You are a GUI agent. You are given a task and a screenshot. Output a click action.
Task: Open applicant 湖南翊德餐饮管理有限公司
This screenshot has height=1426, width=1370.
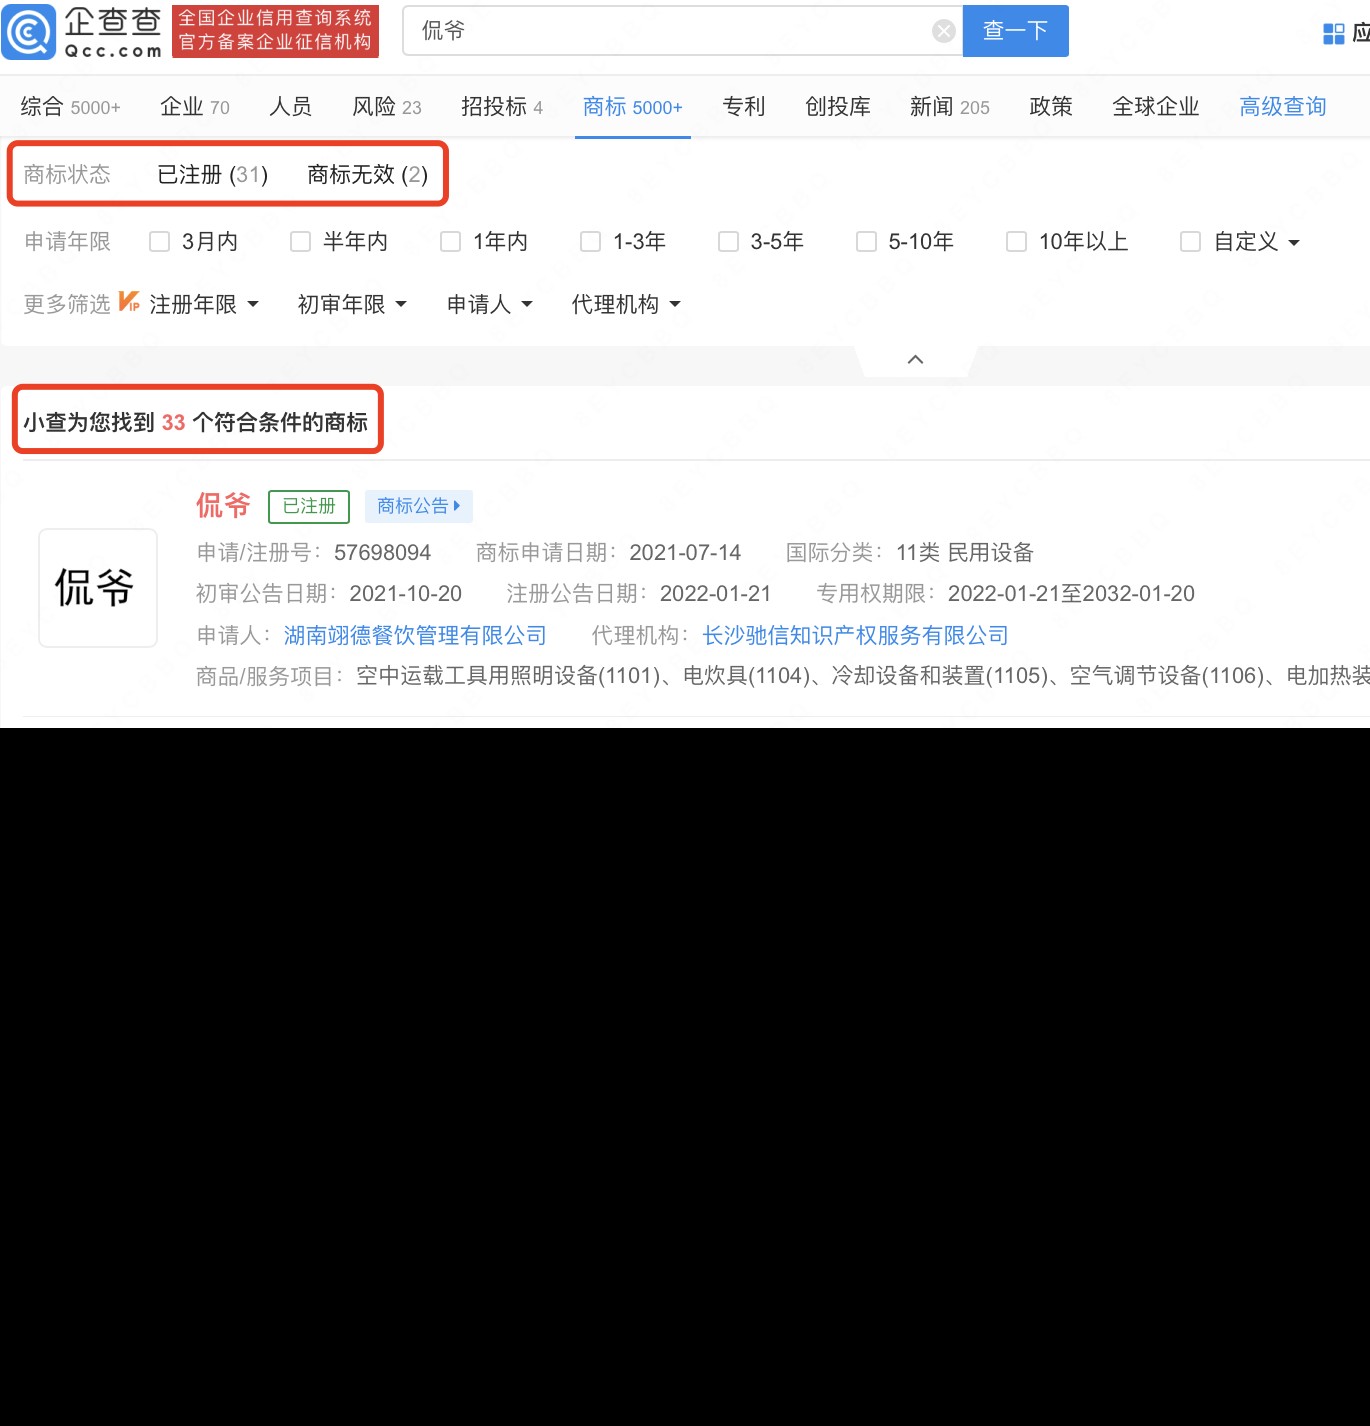(x=415, y=635)
